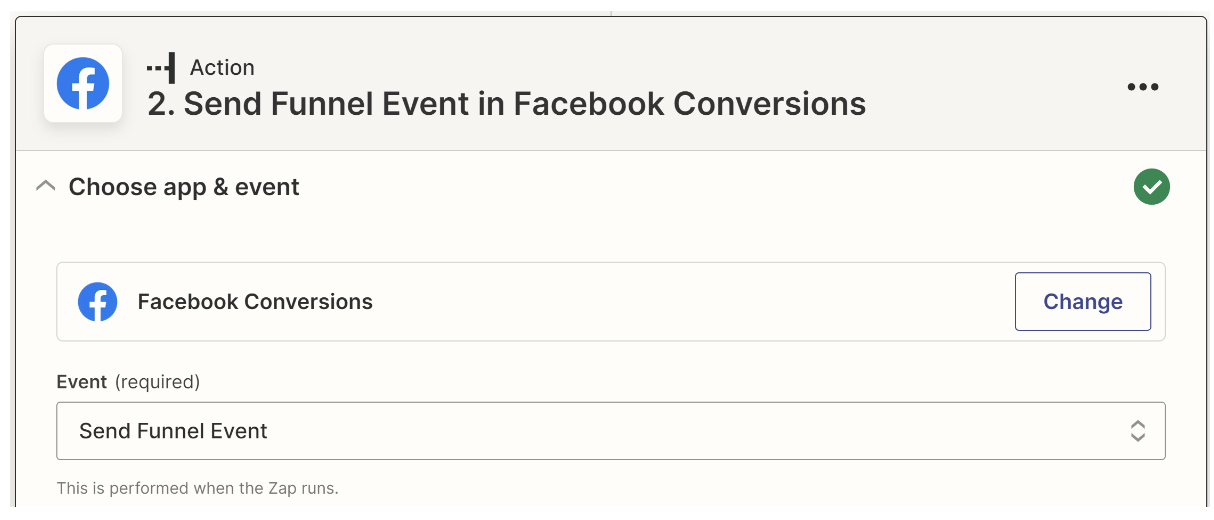Screen dimensions: 1214x520
Task: Click the Change button
Action: tap(1083, 302)
